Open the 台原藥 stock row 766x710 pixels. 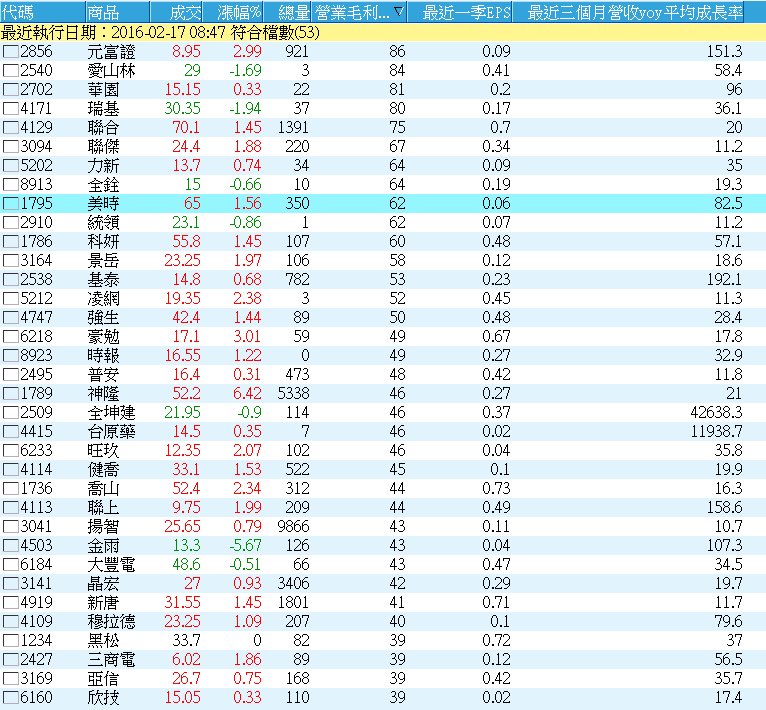coord(110,431)
